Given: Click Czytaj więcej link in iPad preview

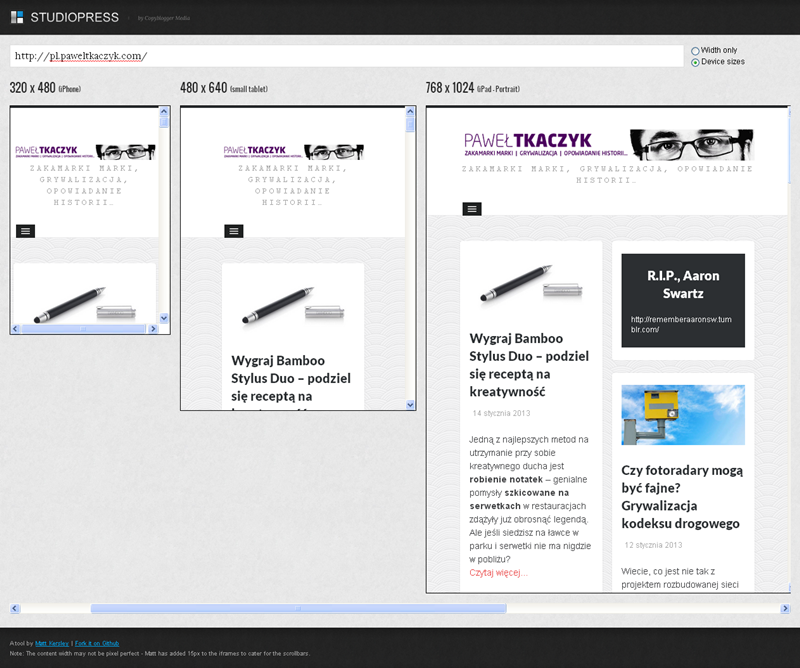Looking at the screenshot, I should tap(498, 573).
